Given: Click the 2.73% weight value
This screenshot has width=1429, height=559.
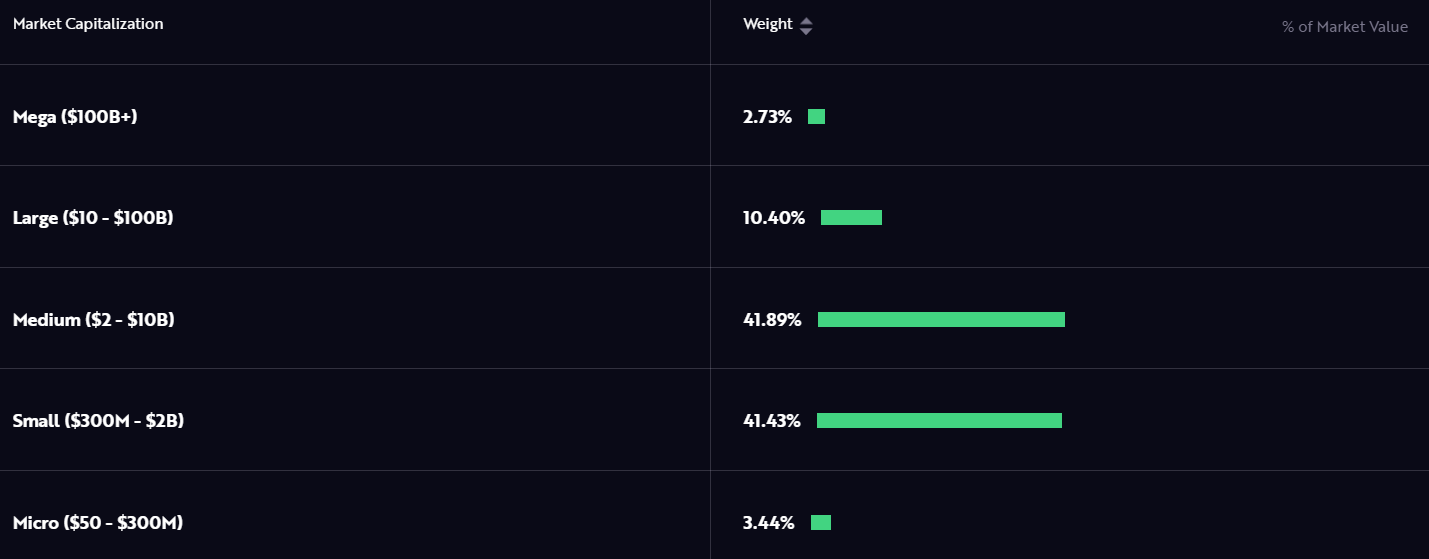Looking at the screenshot, I should (x=767, y=117).
